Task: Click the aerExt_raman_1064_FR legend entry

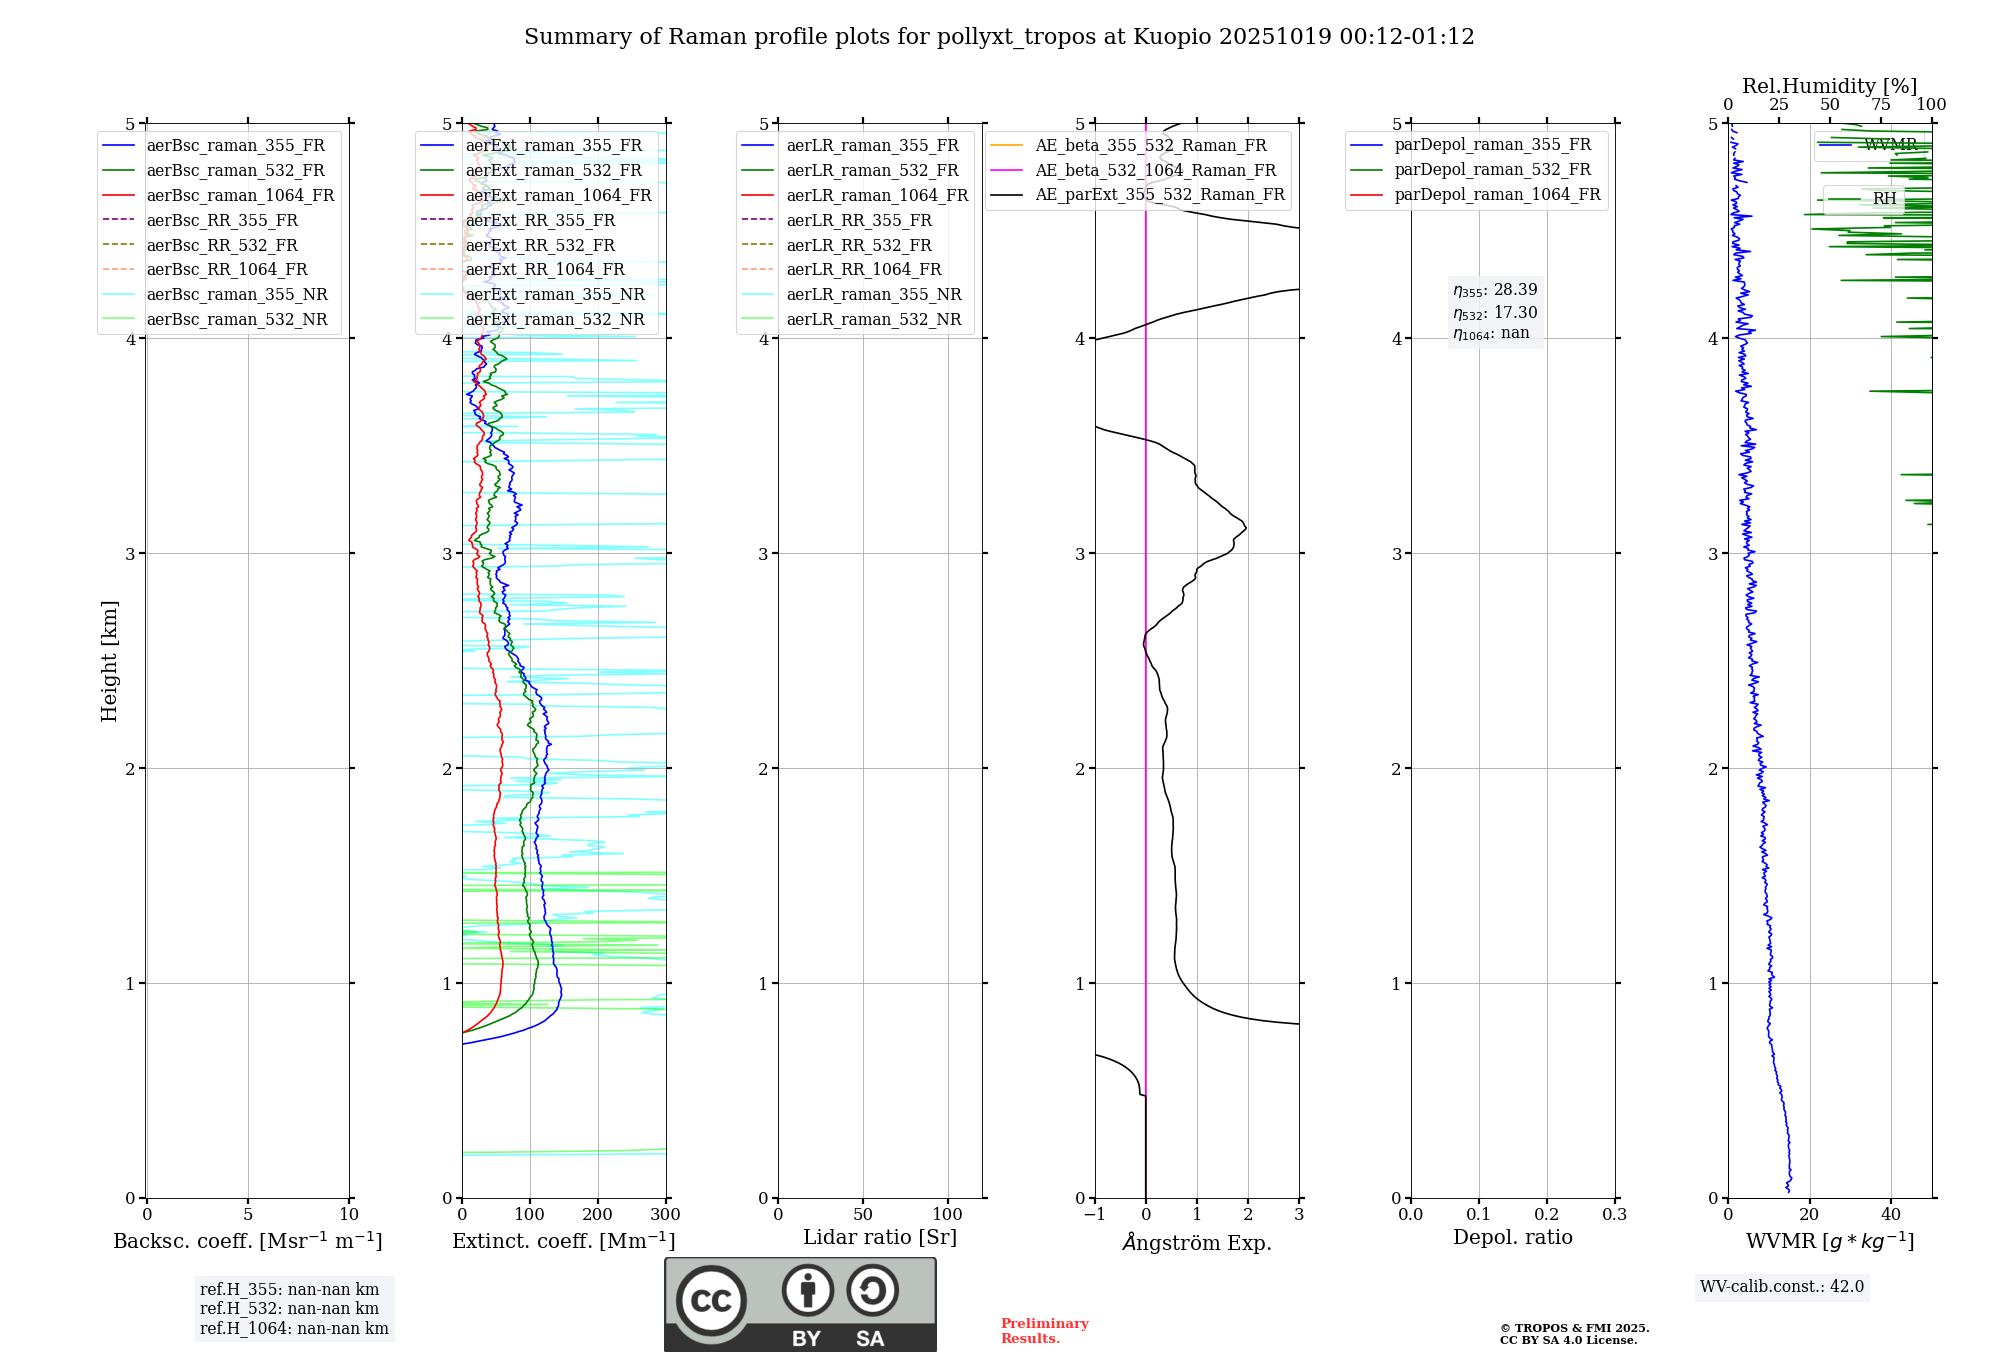Action: point(557,195)
